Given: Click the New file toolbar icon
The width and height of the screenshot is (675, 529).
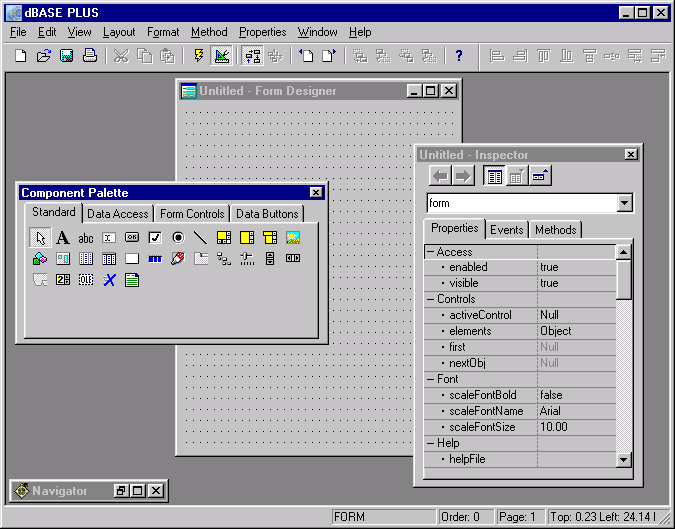Looking at the screenshot, I should 21,56.
